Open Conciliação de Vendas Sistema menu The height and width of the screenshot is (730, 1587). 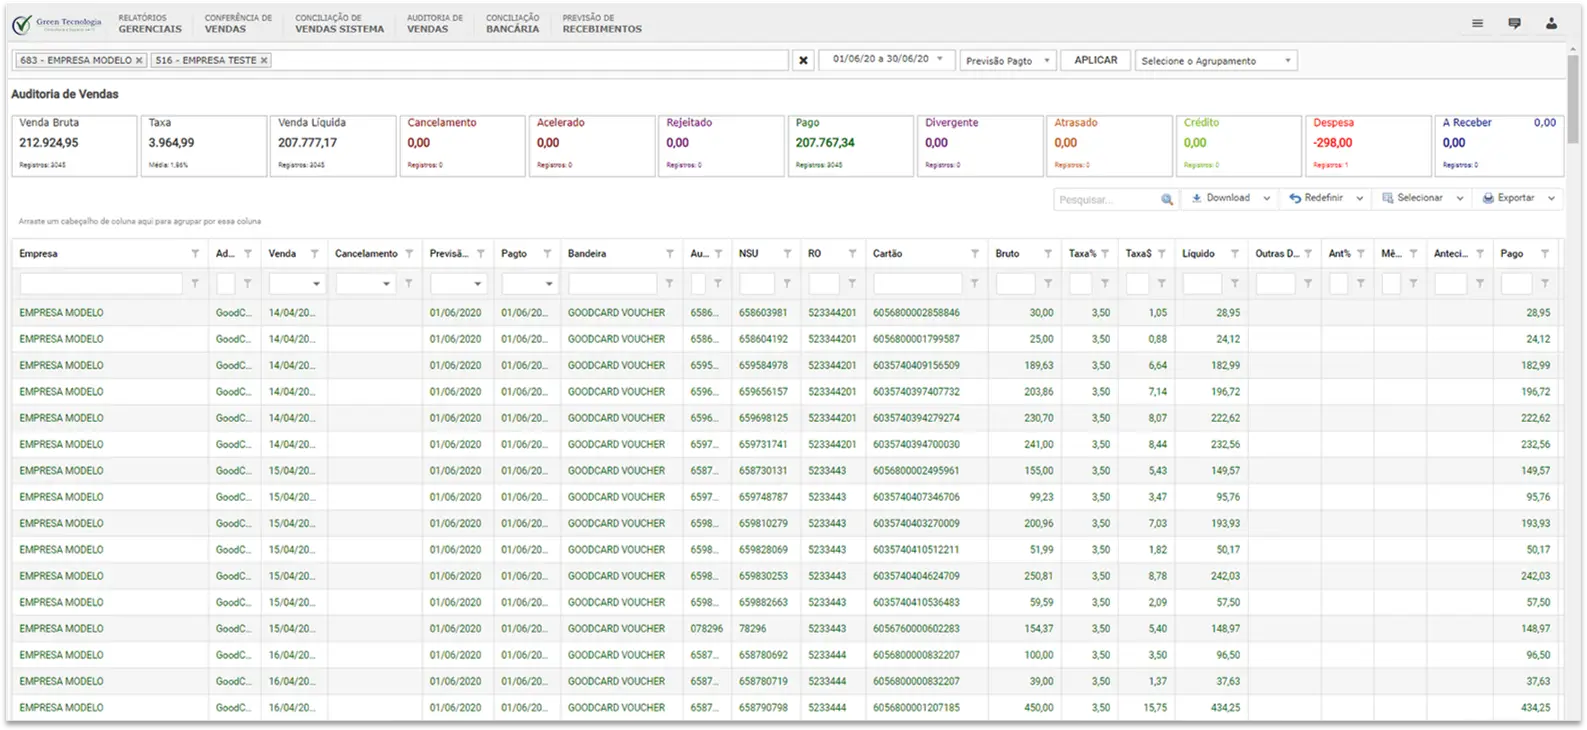[x=339, y=23]
